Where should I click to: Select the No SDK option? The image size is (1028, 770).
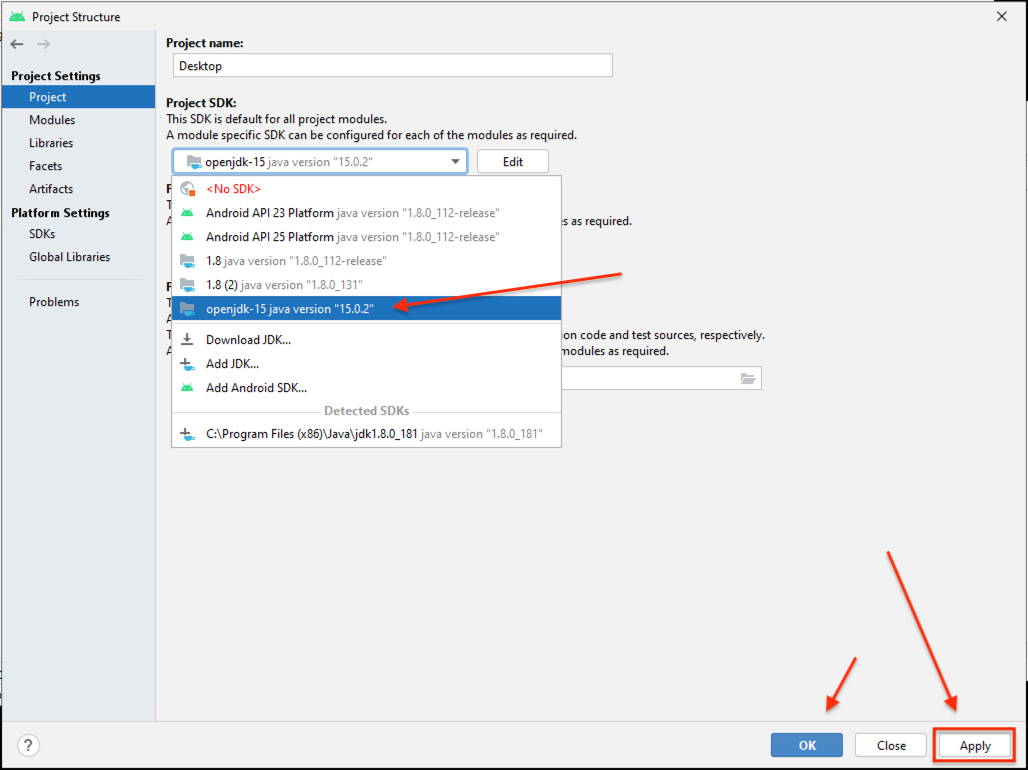pos(233,188)
